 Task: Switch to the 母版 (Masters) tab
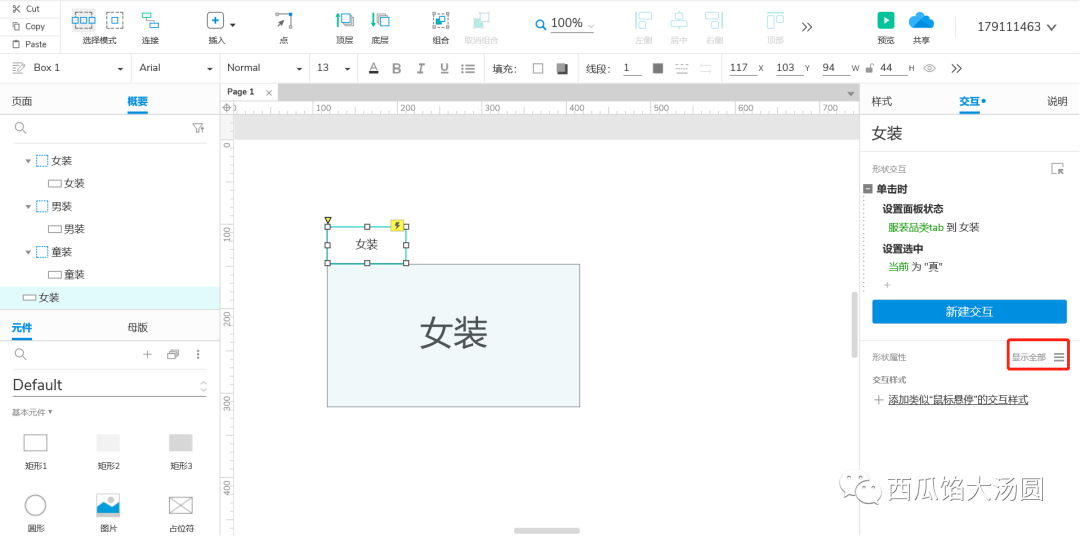pos(137,327)
